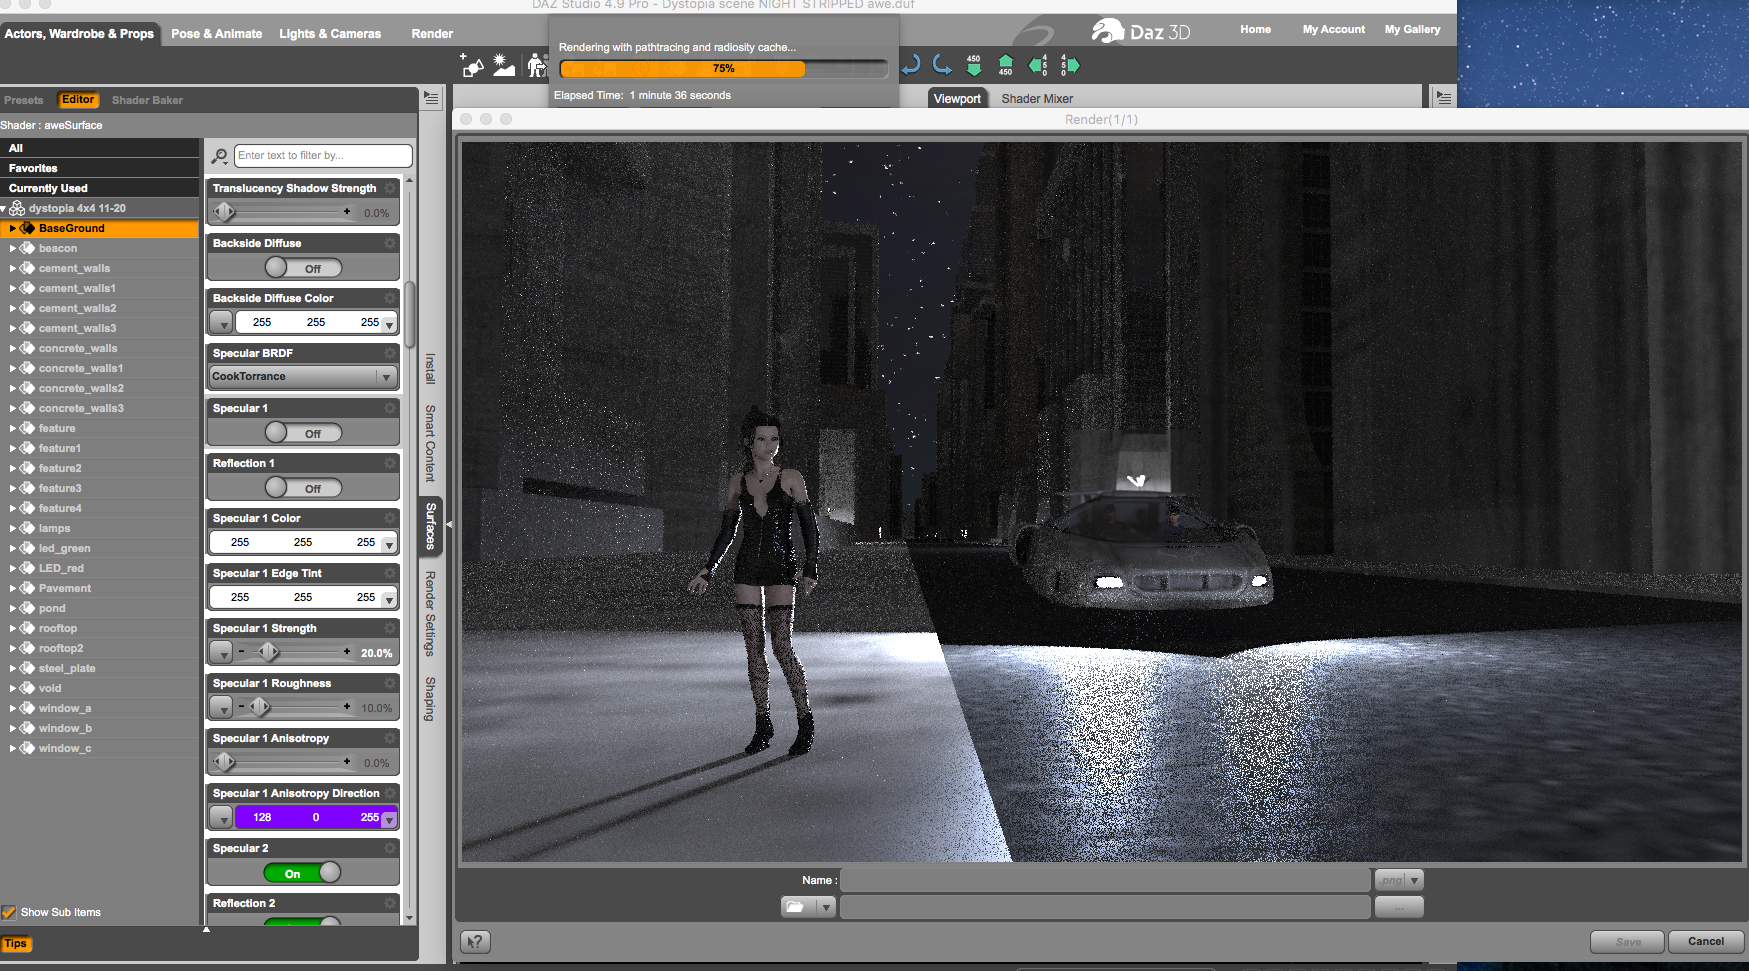Open the My Account link
This screenshot has height=971, width=1749.
(x=1334, y=29)
